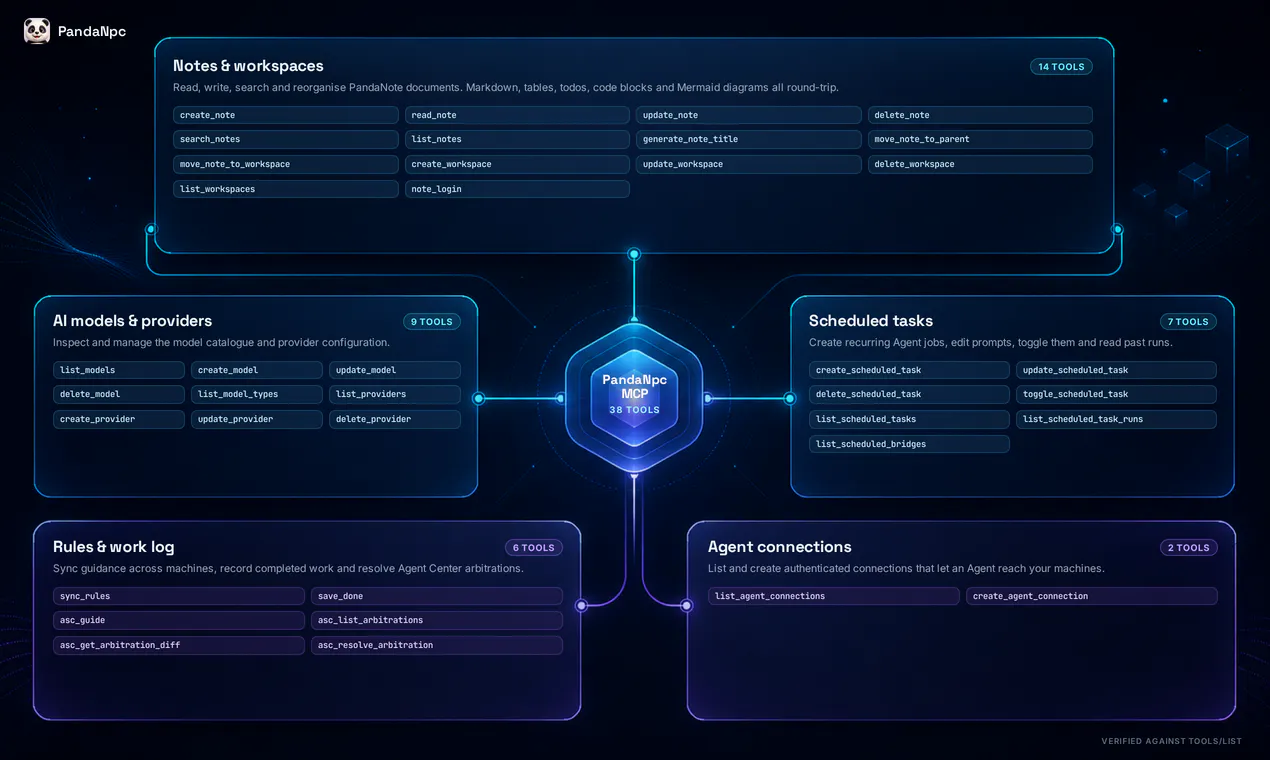Click the list_notes chip
Image resolution: width=1270 pixels, height=760 pixels.
(517, 140)
